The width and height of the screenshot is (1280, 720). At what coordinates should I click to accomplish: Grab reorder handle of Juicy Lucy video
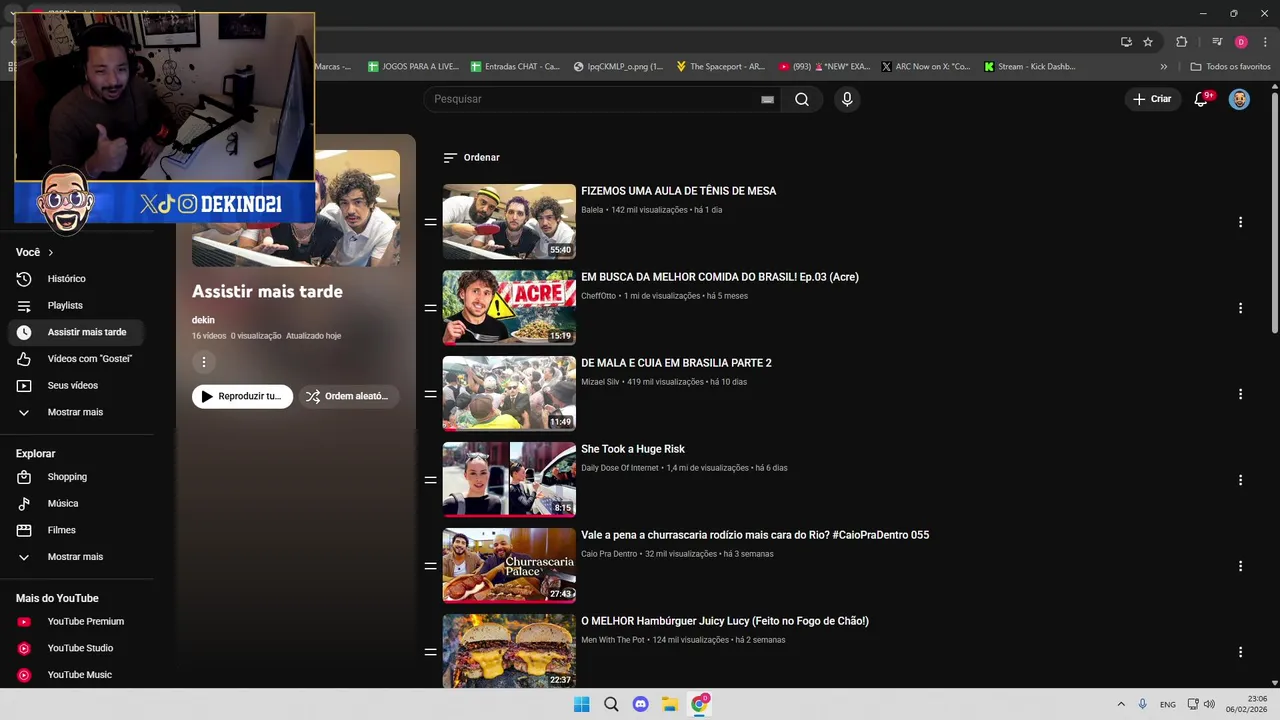[x=430, y=652]
